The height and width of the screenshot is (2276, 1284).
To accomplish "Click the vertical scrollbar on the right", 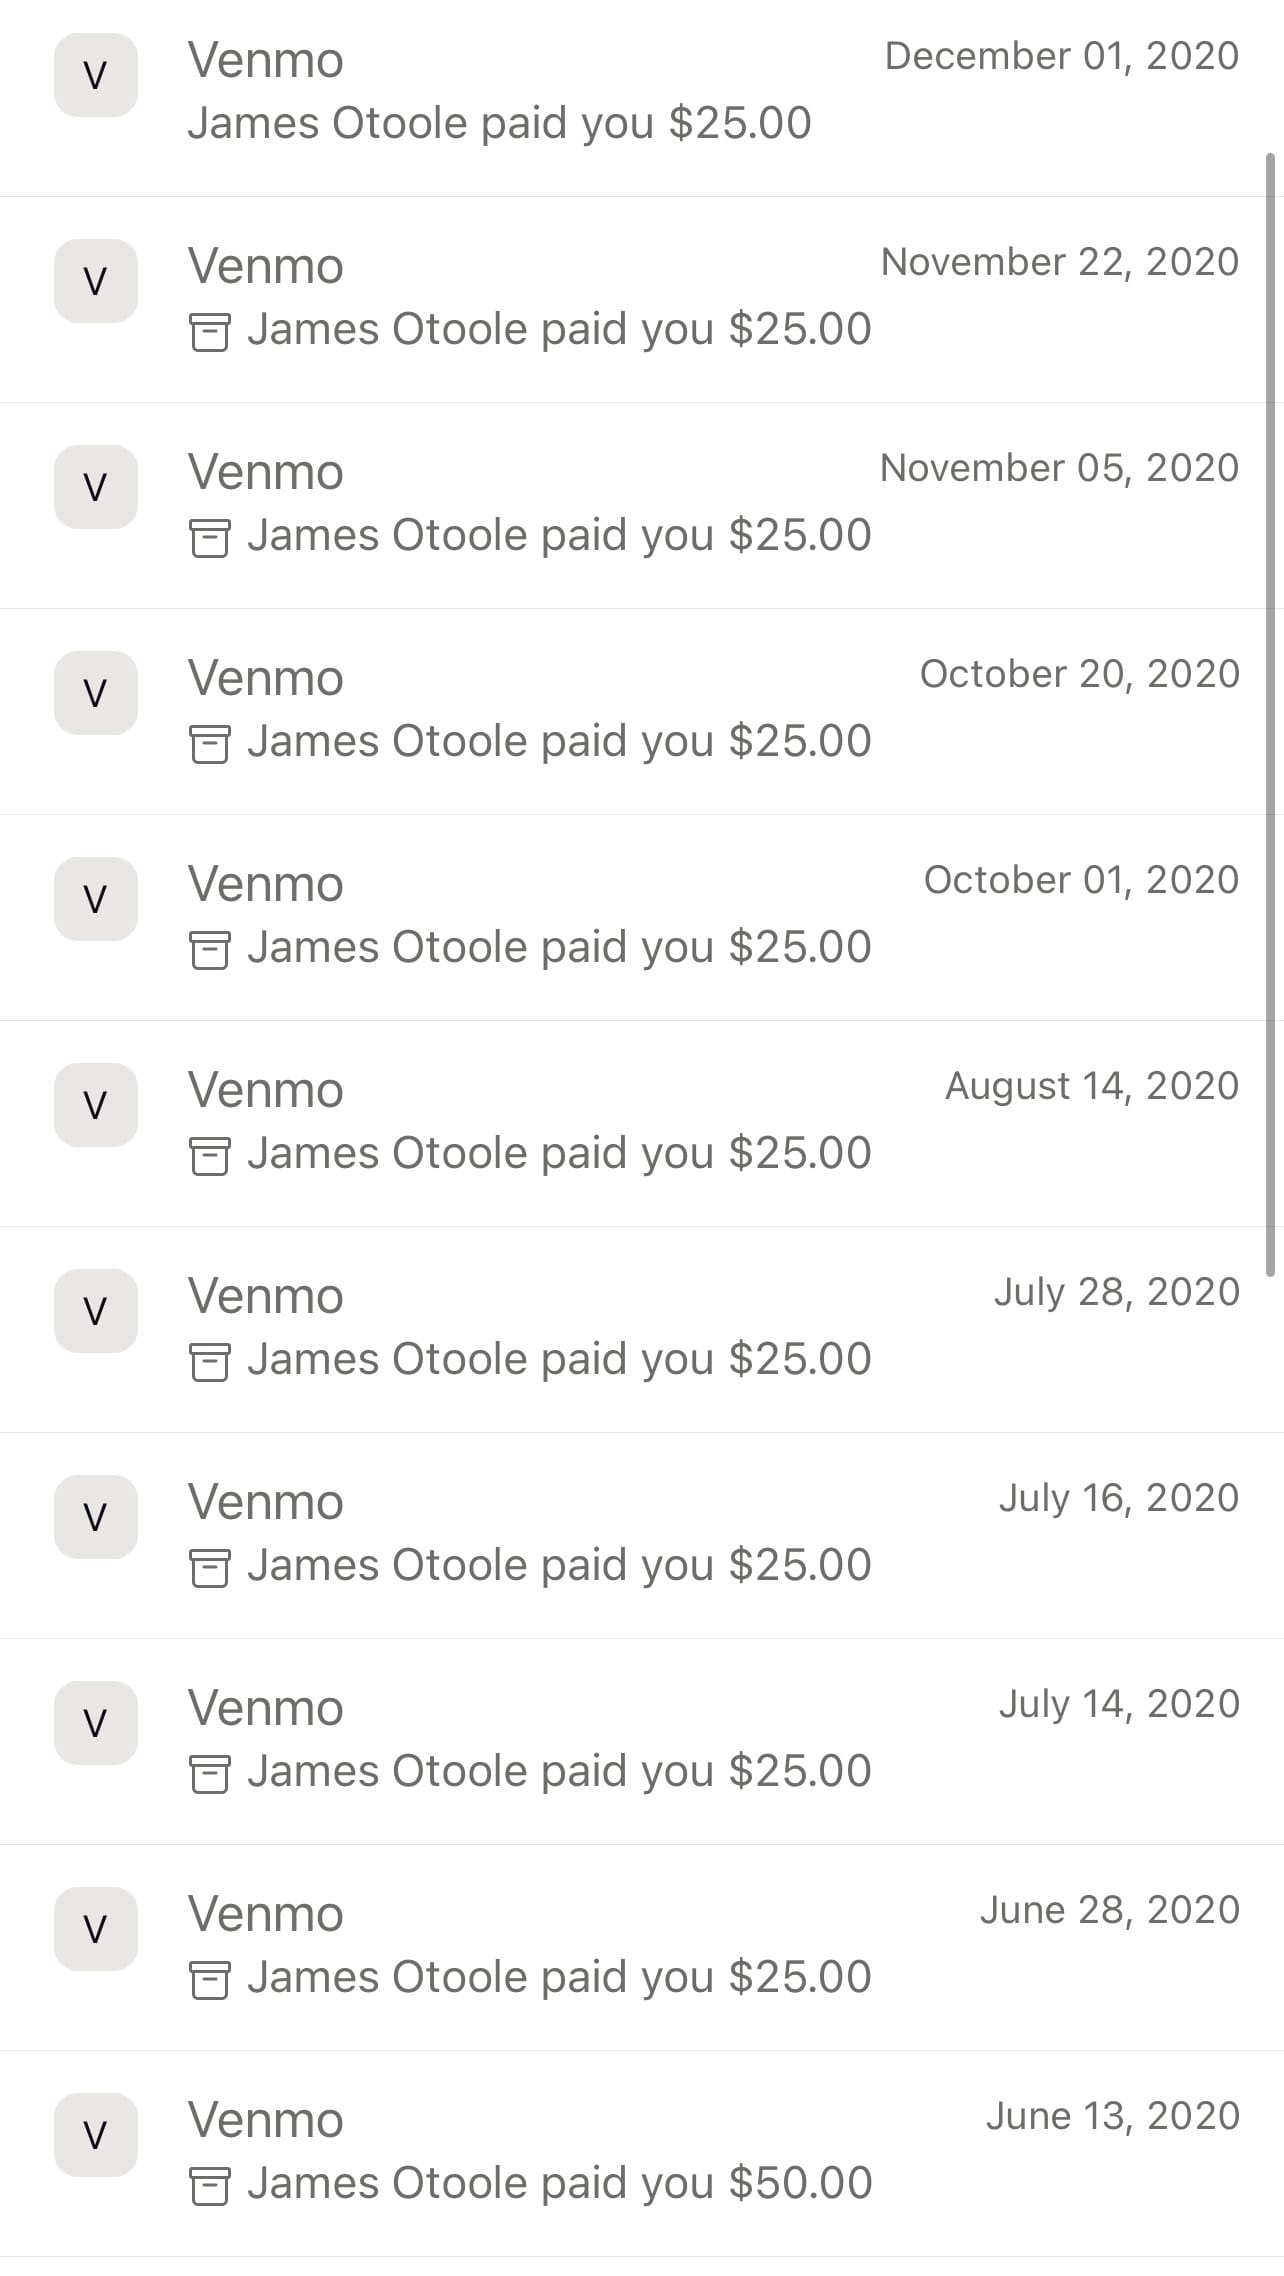I will point(1271,715).
